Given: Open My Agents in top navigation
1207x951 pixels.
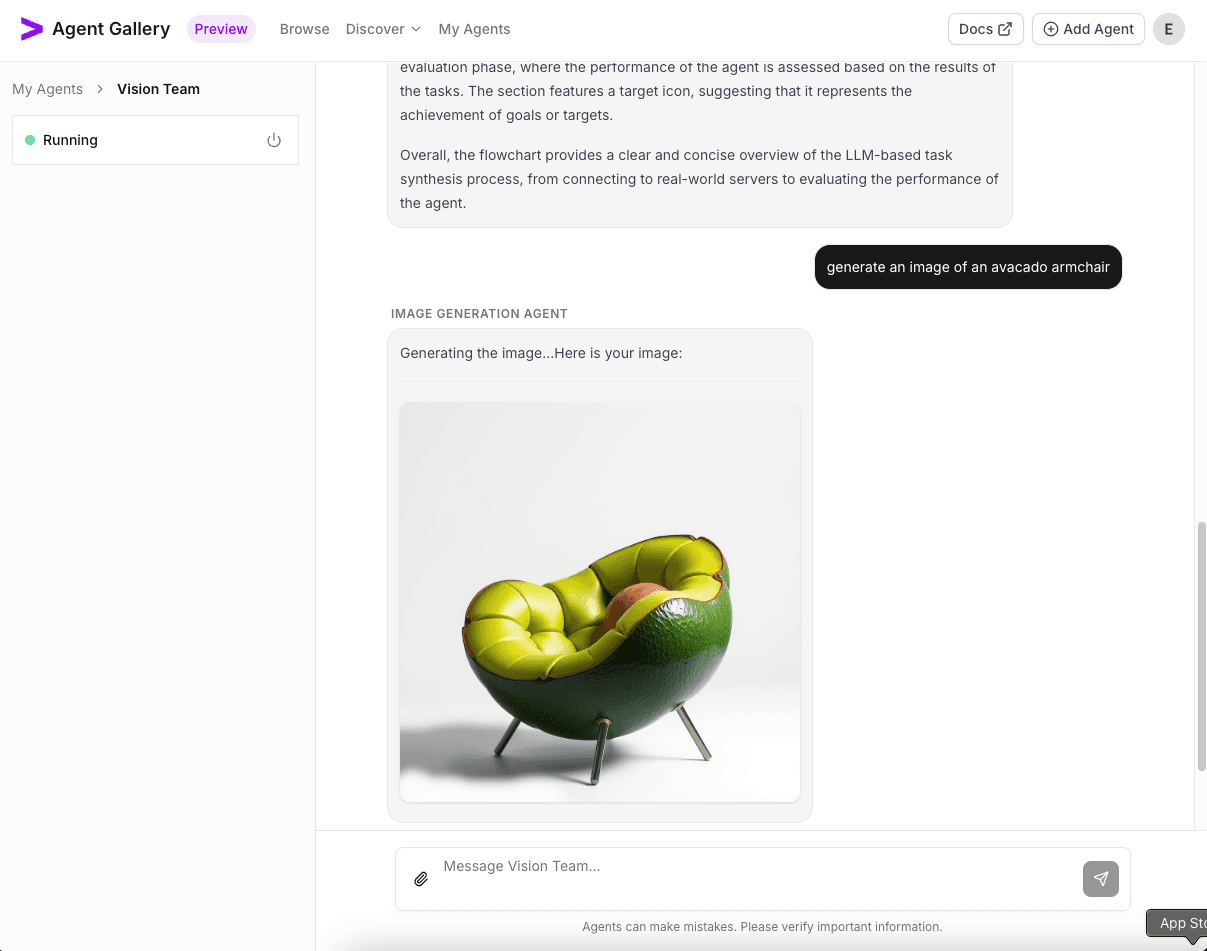Looking at the screenshot, I should (x=474, y=29).
